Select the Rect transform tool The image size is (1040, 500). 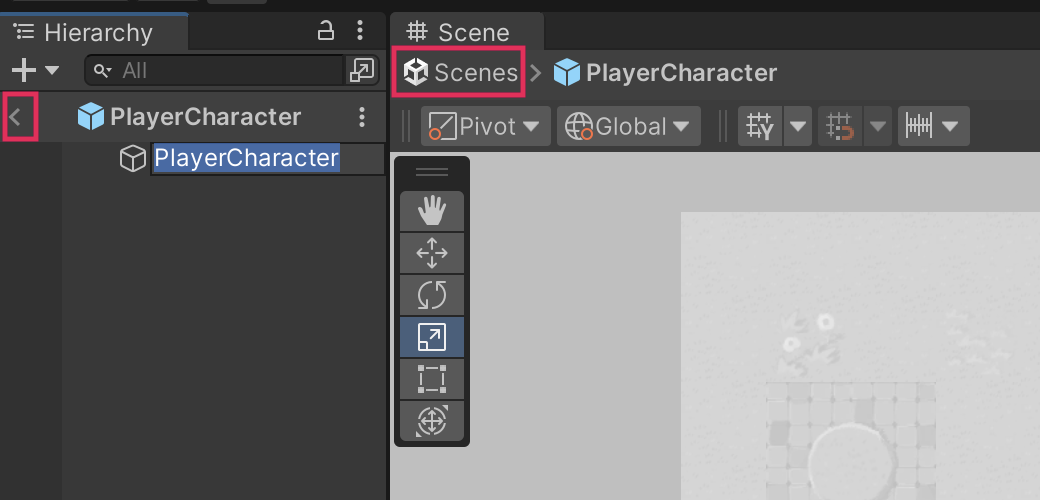[431, 379]
